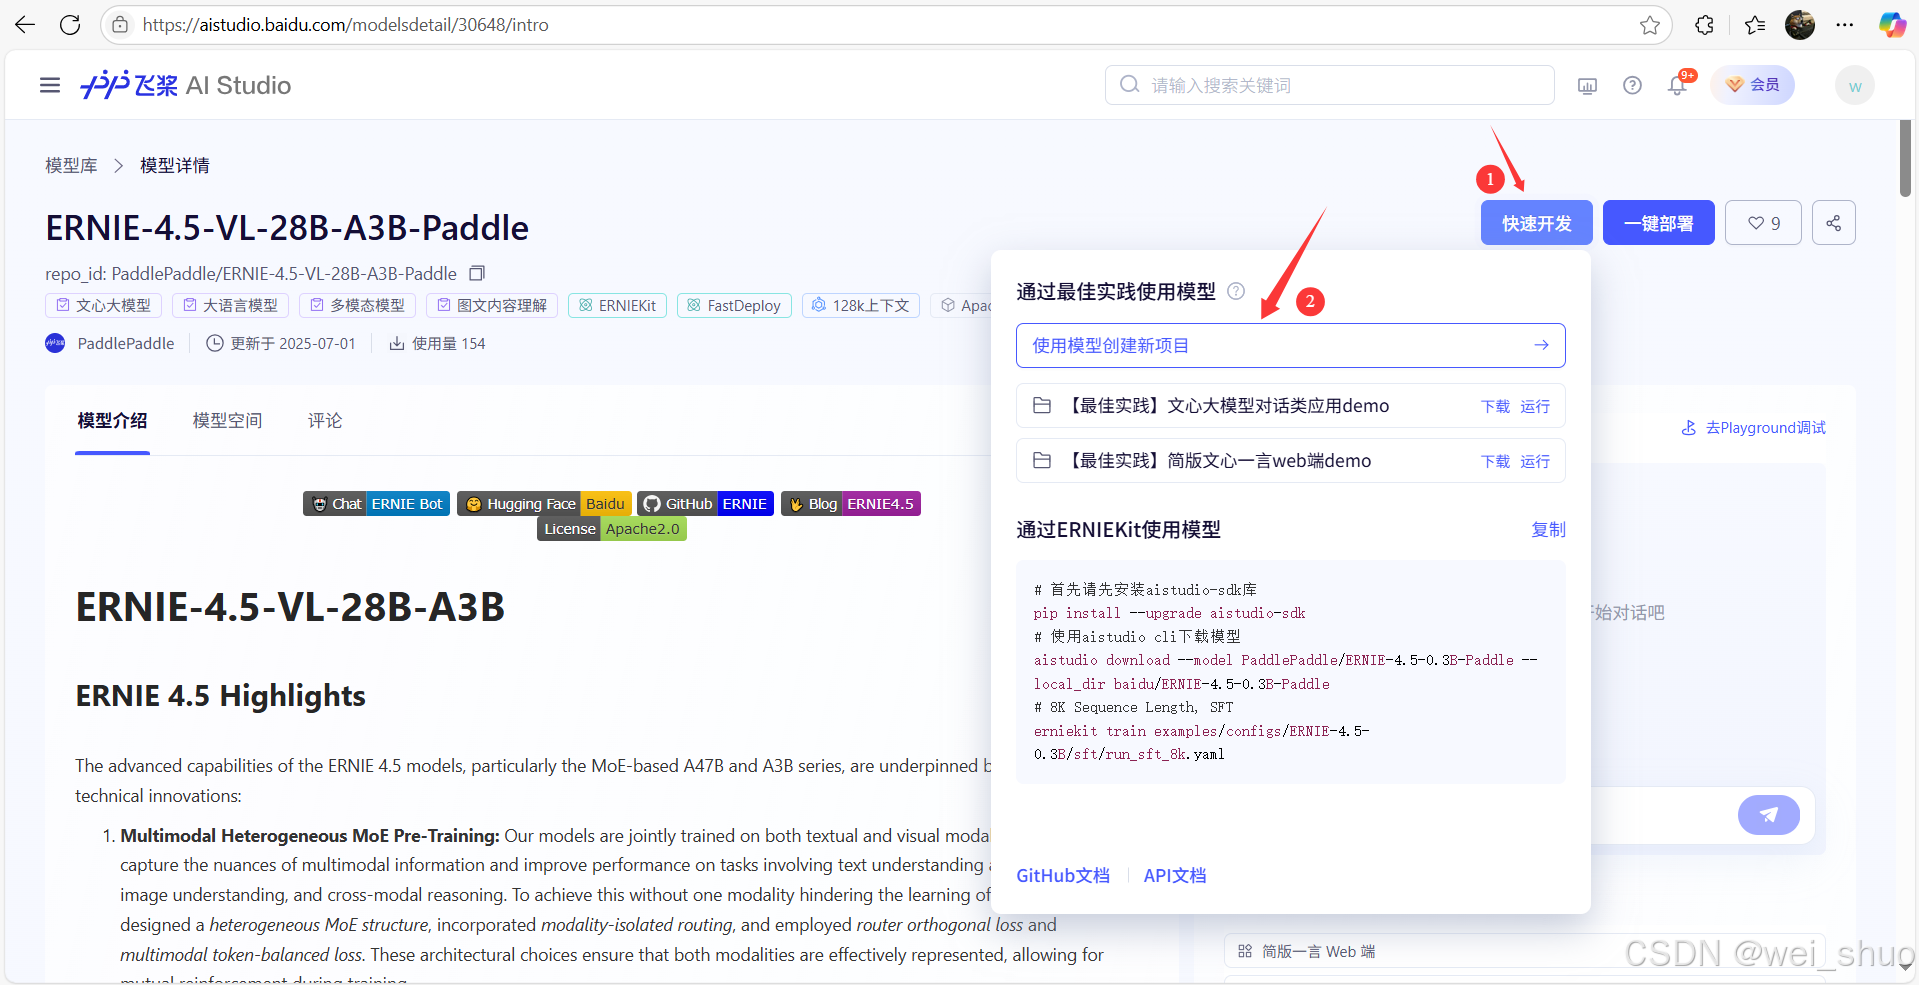Switch to the 模型介绍 tab

[112, 420]
